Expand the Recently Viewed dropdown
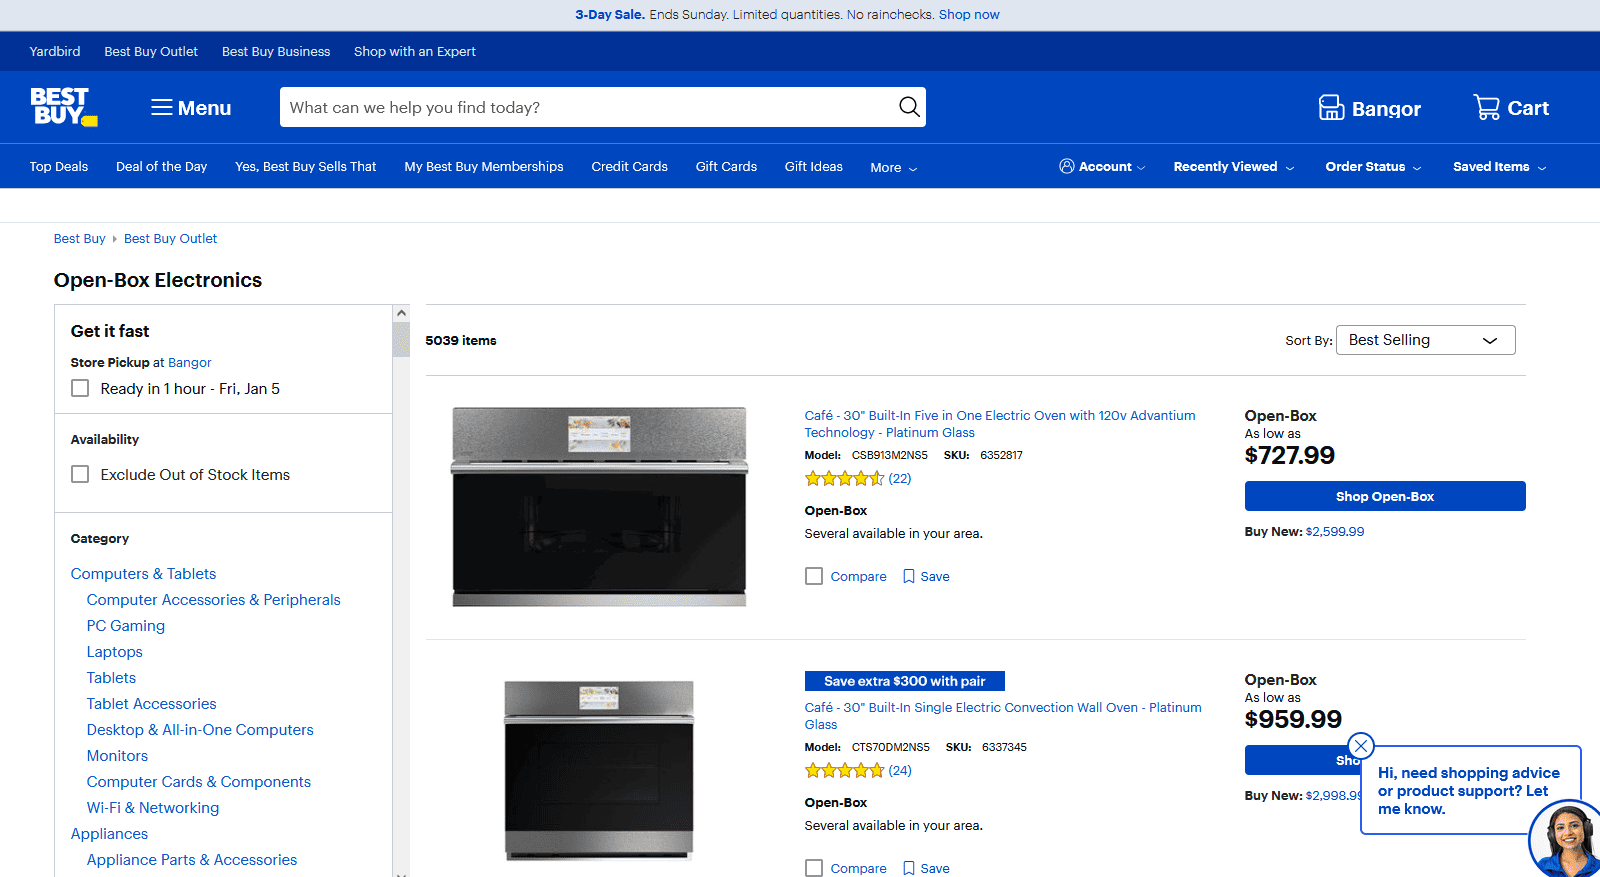This screenshot has height=877, width=1600. [x=1233, y=167]
